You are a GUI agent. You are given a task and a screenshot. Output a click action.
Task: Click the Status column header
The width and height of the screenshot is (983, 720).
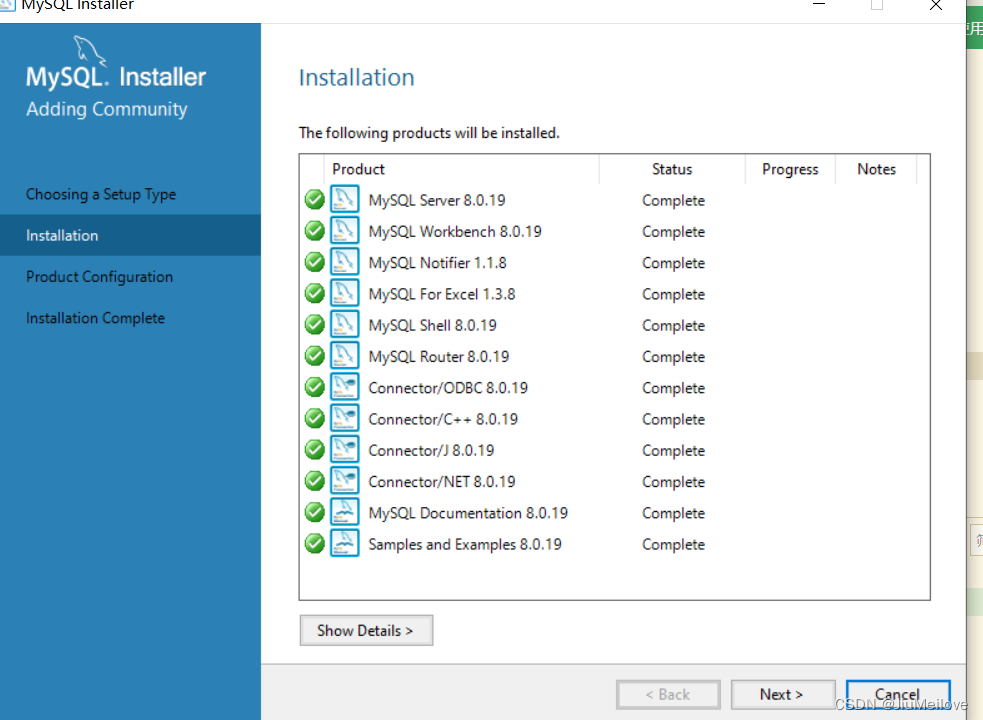pyautogui.click(x=672, y=169)
